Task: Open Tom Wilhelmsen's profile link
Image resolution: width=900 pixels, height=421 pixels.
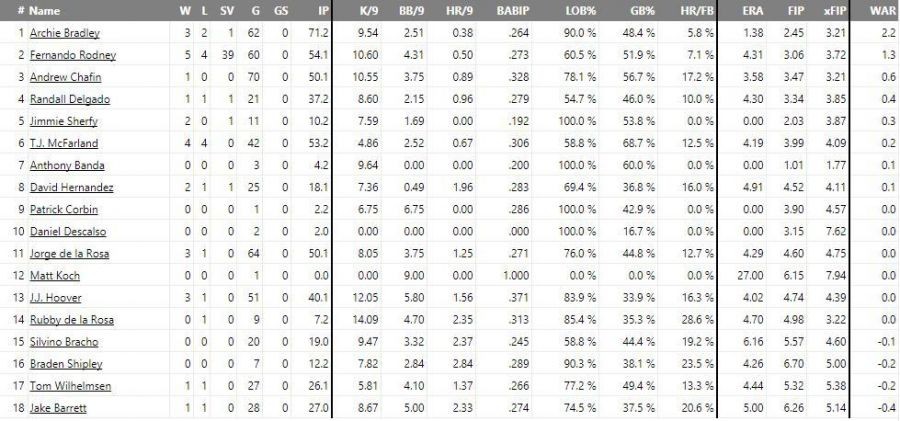Action: (x=70, y=386)
